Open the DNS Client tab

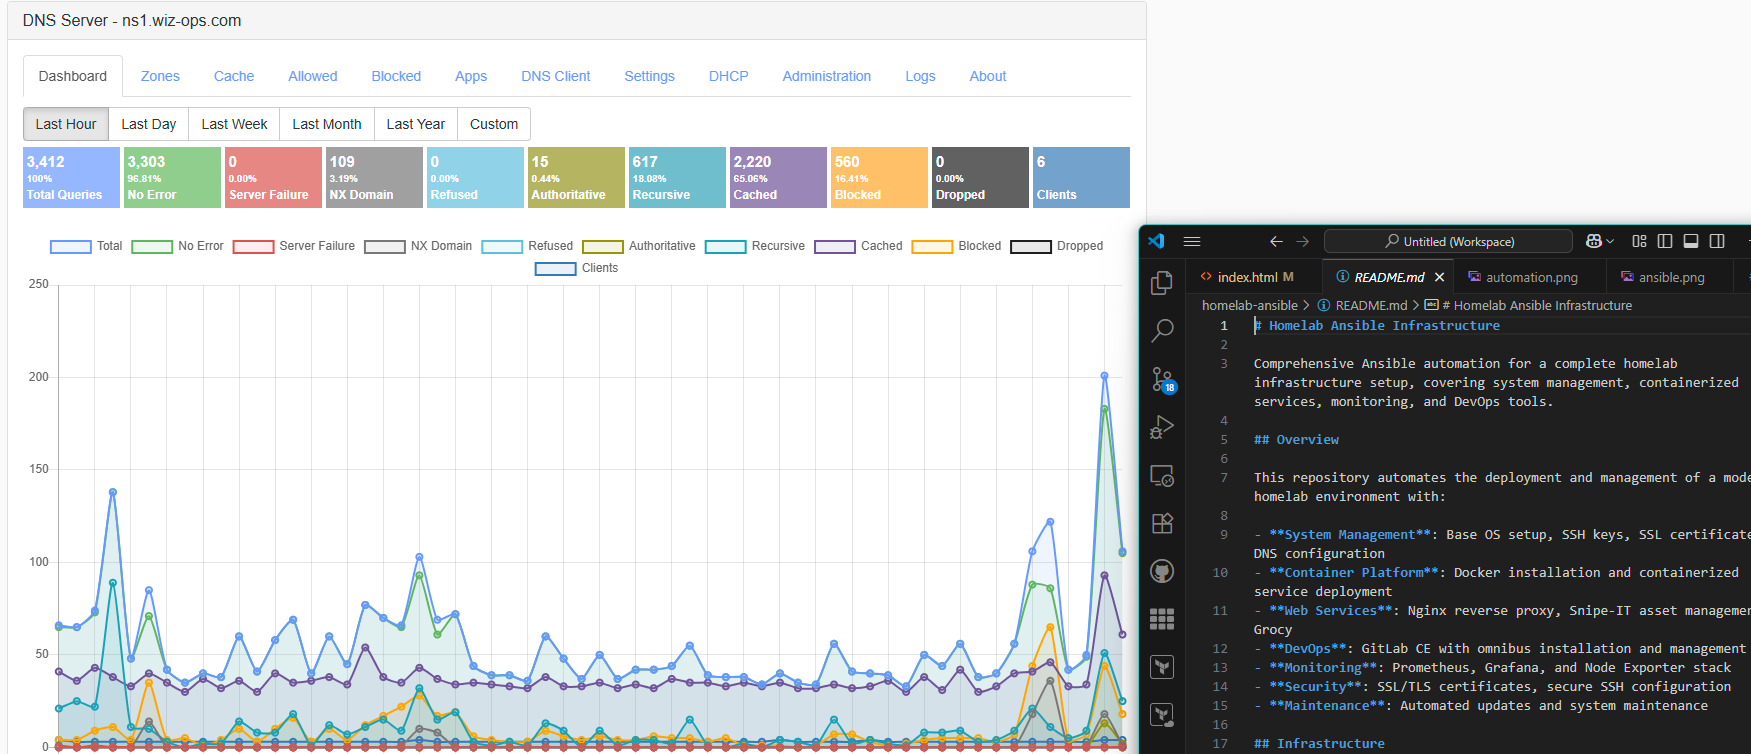click(x=556, y=76)
